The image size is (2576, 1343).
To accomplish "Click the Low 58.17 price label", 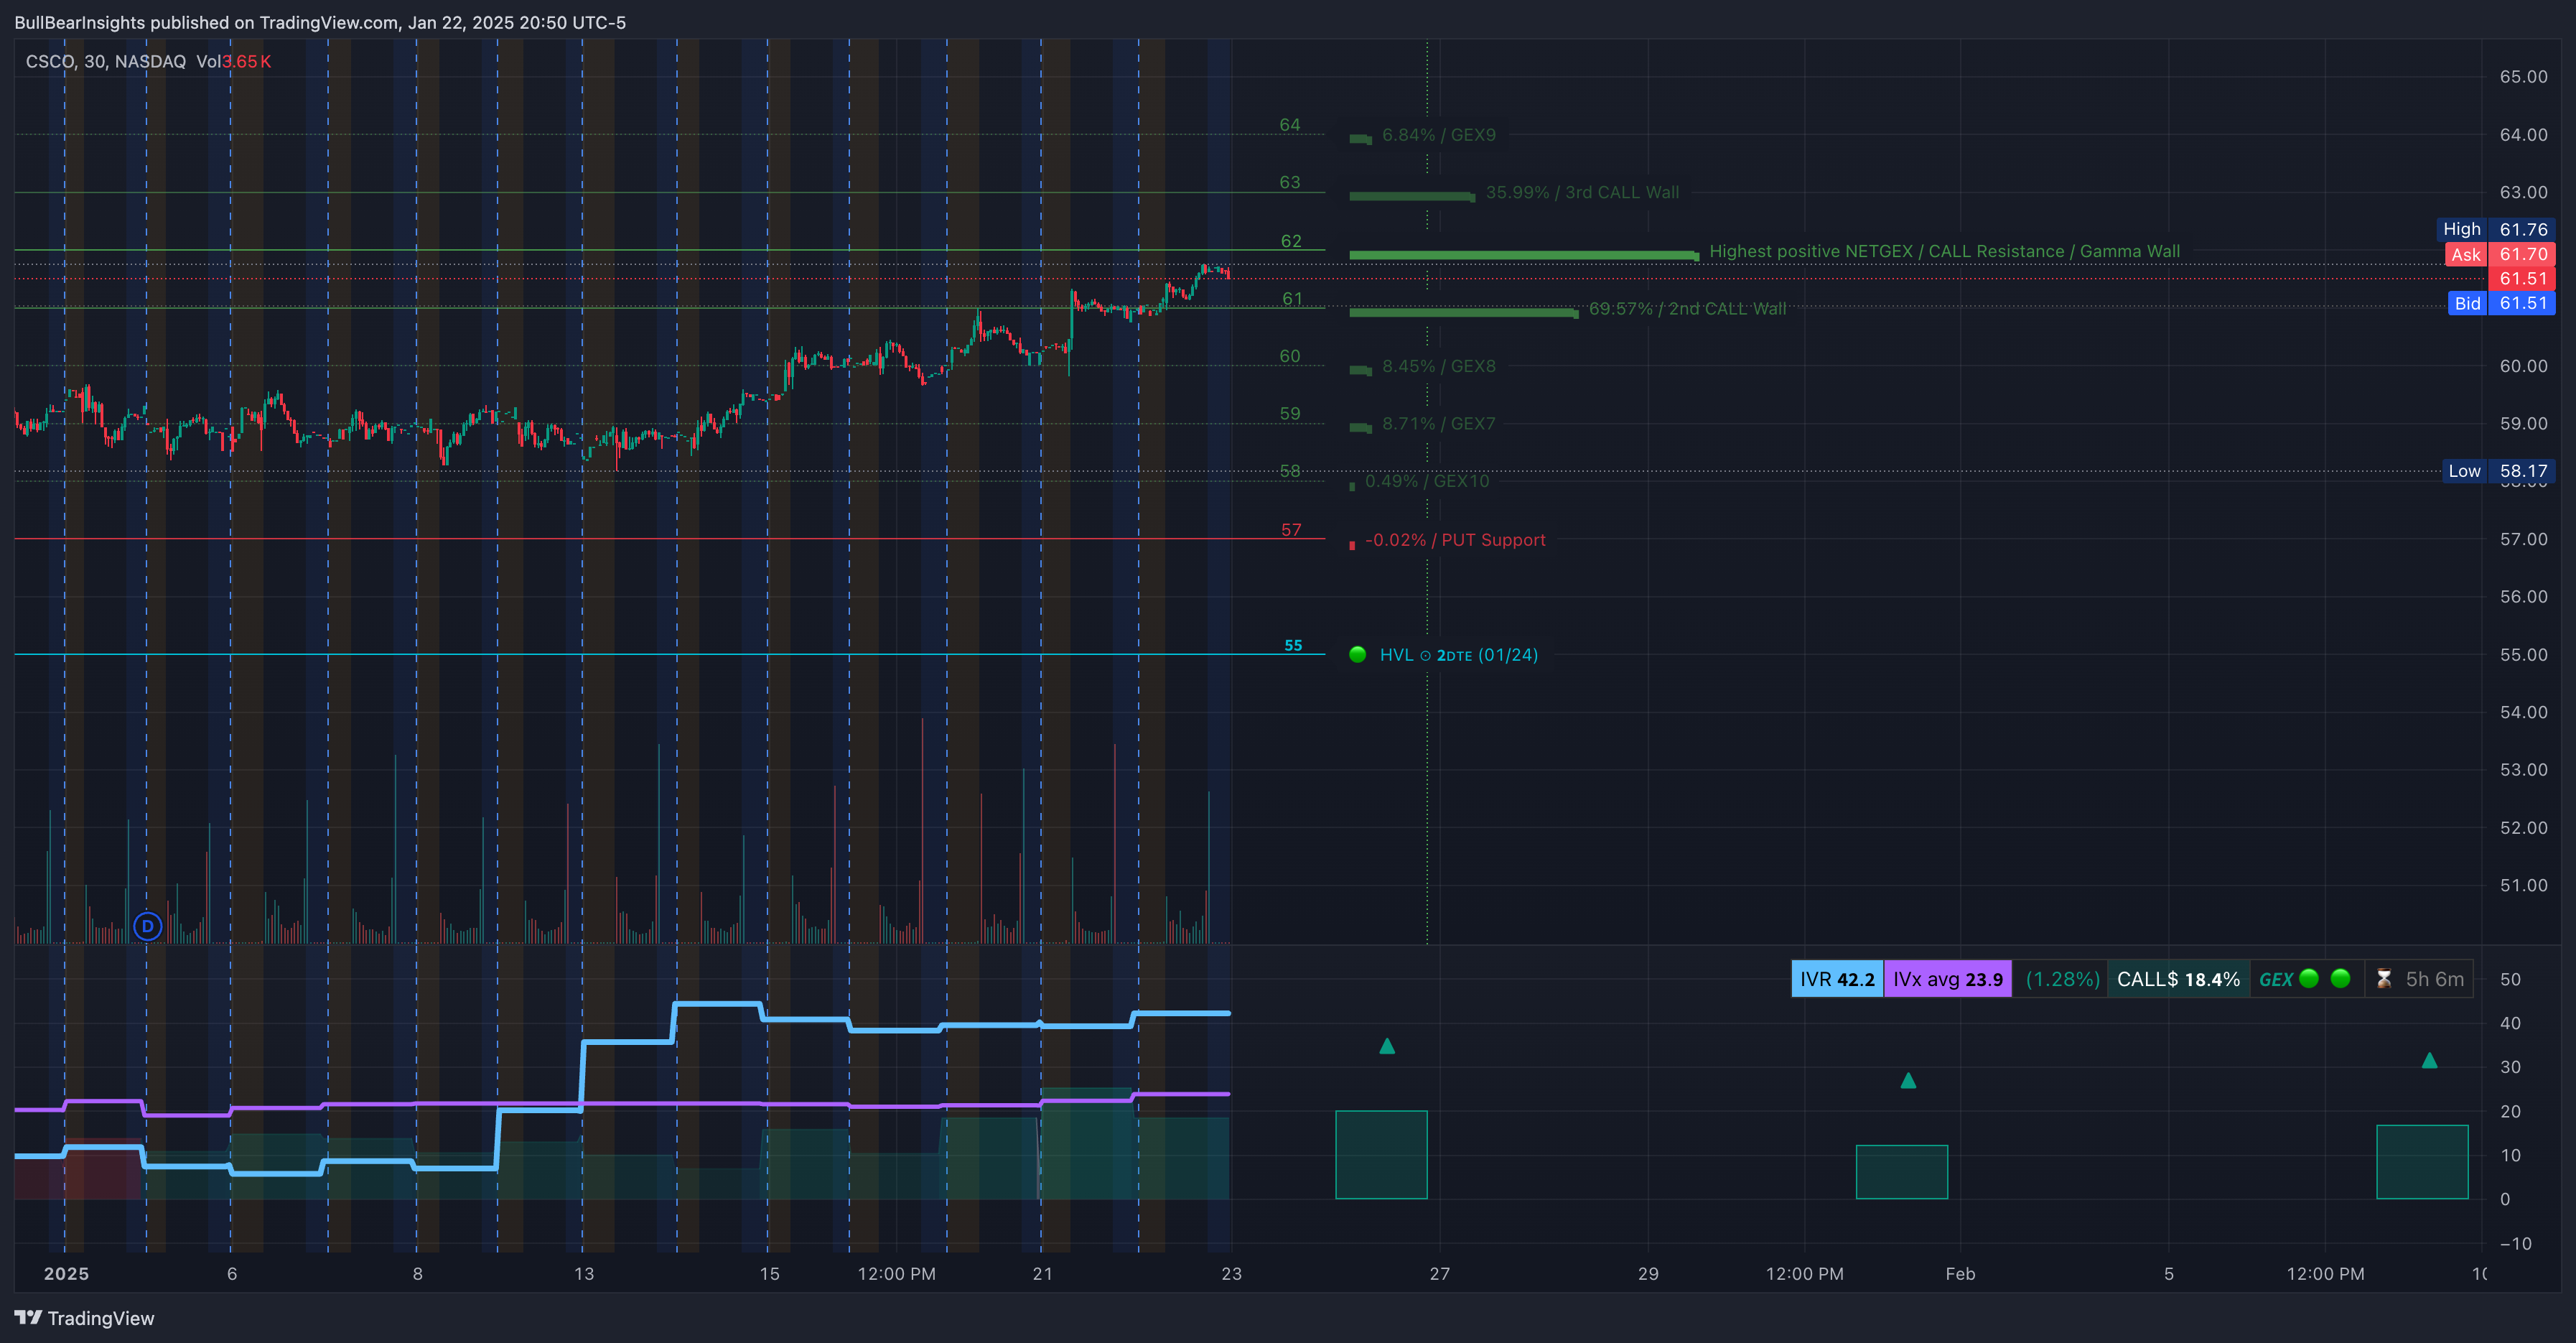I will coord(2498,471).
